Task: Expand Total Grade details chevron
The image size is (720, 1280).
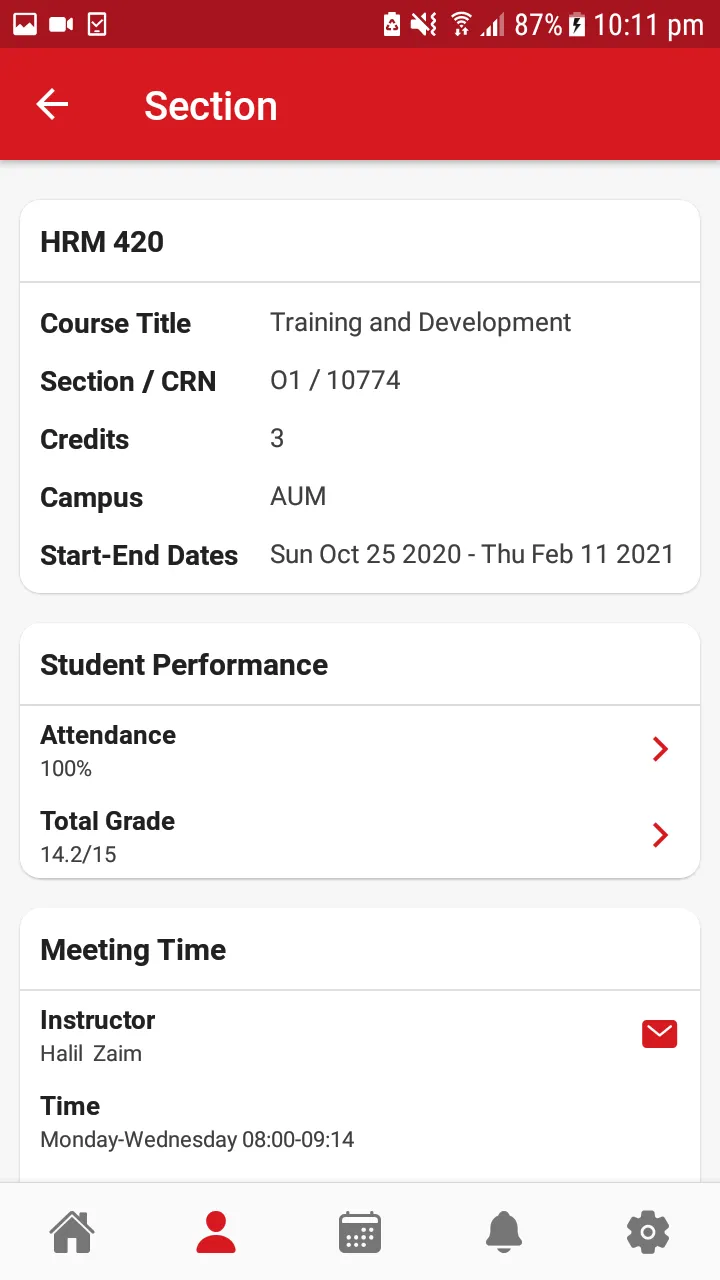Action: [x=660, y=835]
